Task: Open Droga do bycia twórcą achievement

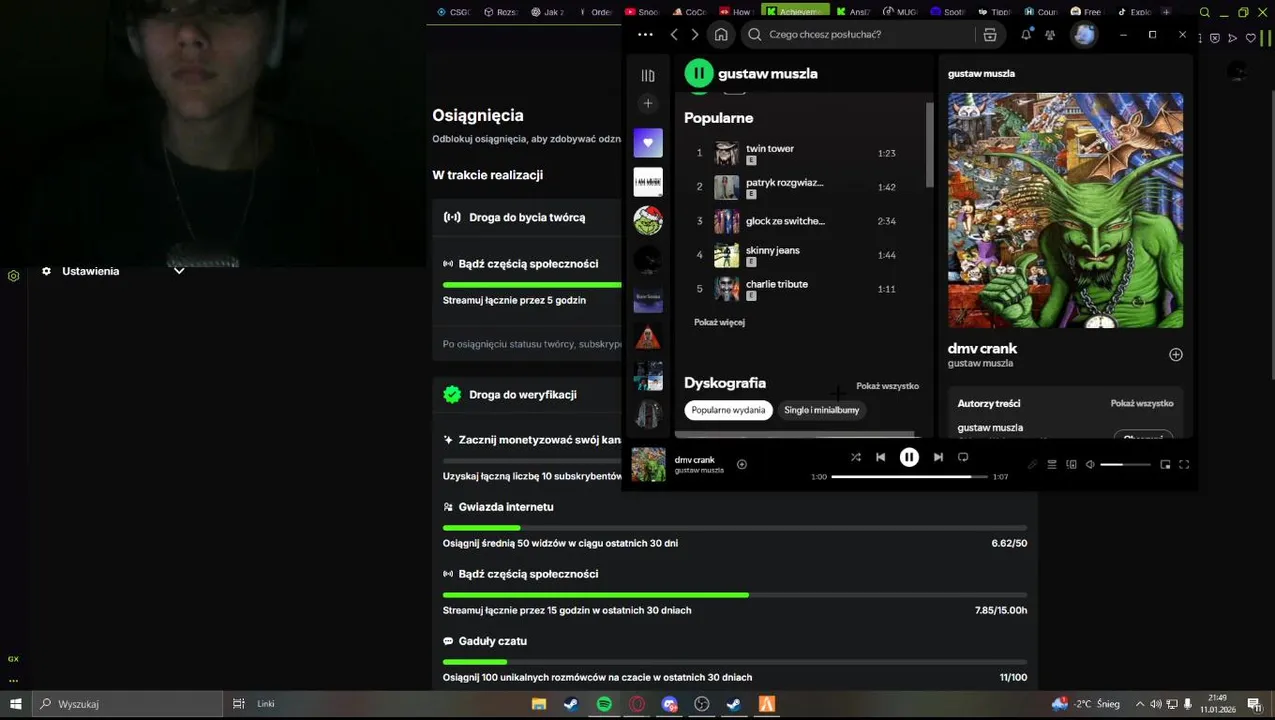Action: coord(528,217)
